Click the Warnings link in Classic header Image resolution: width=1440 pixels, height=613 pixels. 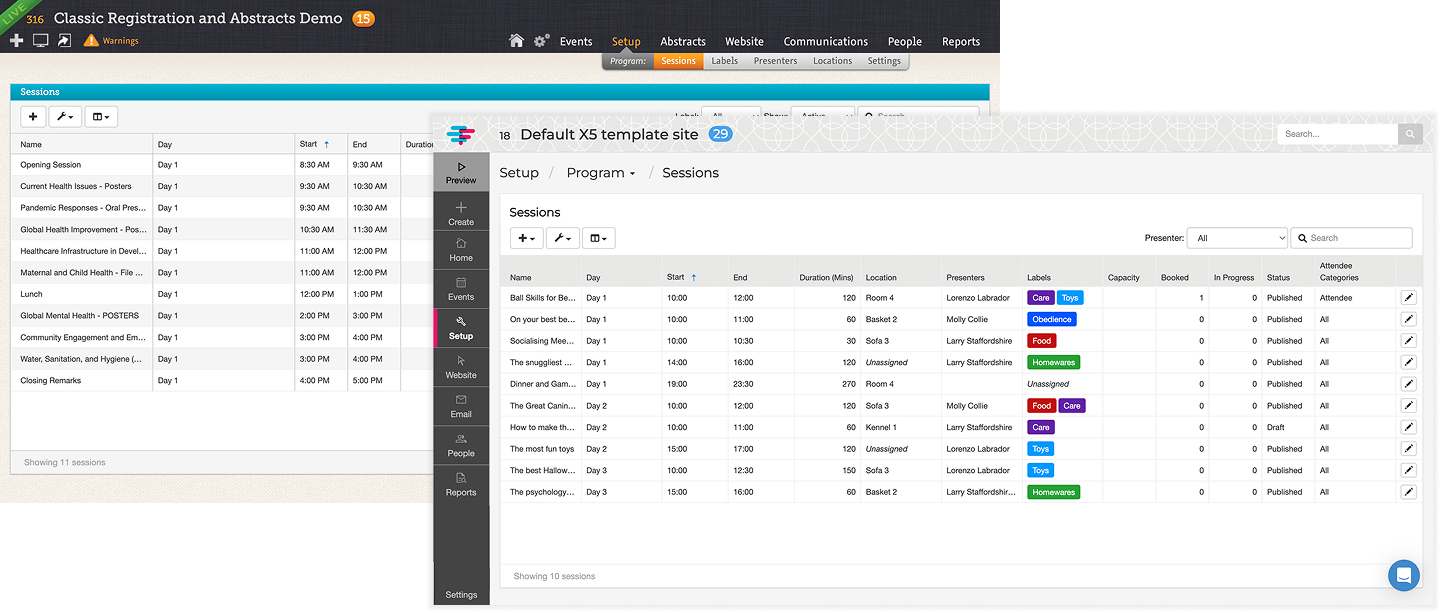tap(119, 41)
